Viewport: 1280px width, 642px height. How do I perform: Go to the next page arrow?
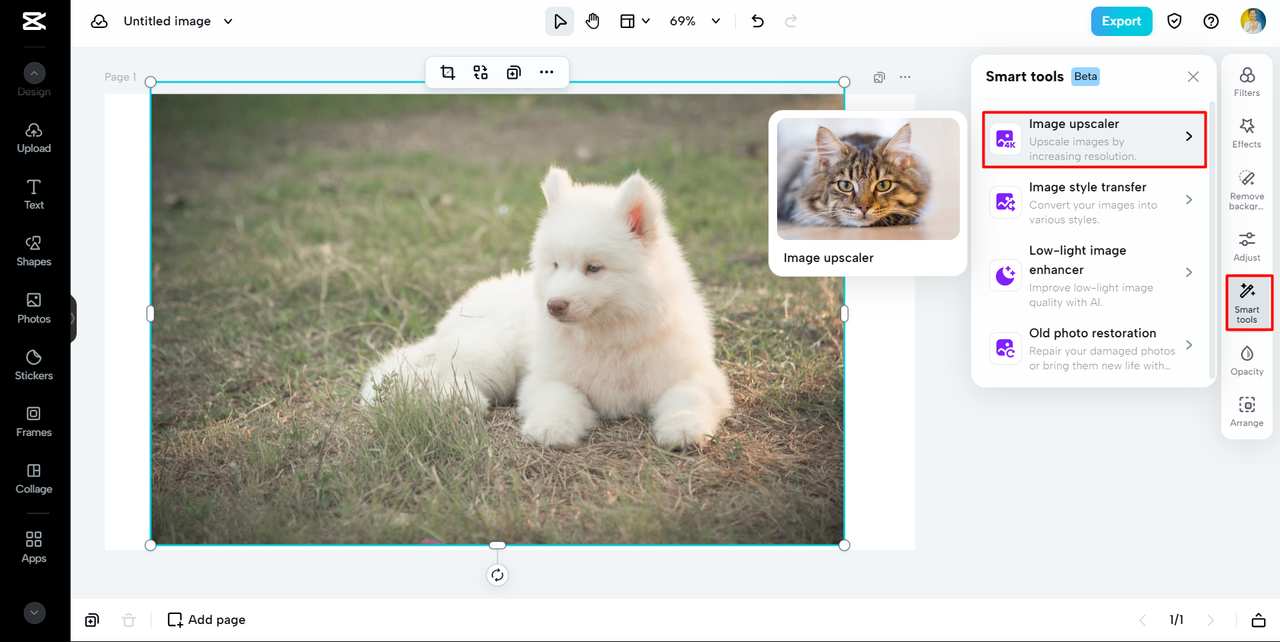[x=1211, y=620]
